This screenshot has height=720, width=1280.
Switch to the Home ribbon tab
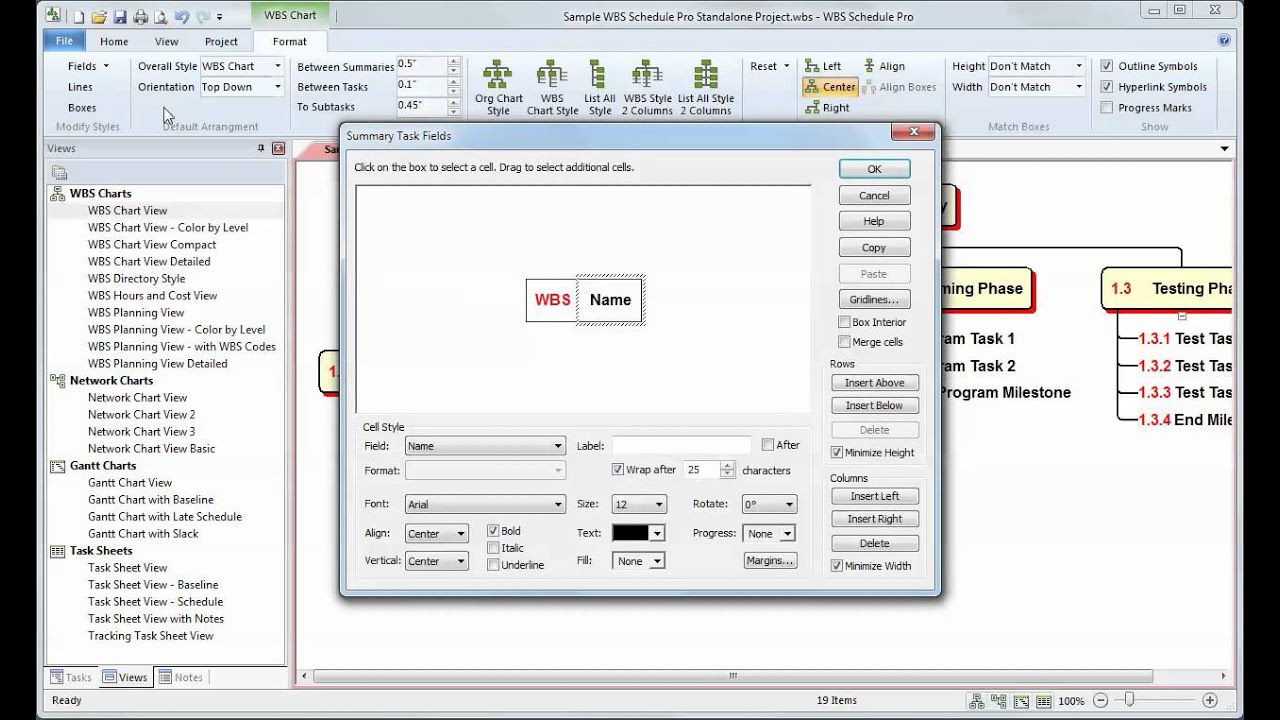[114, 41]
